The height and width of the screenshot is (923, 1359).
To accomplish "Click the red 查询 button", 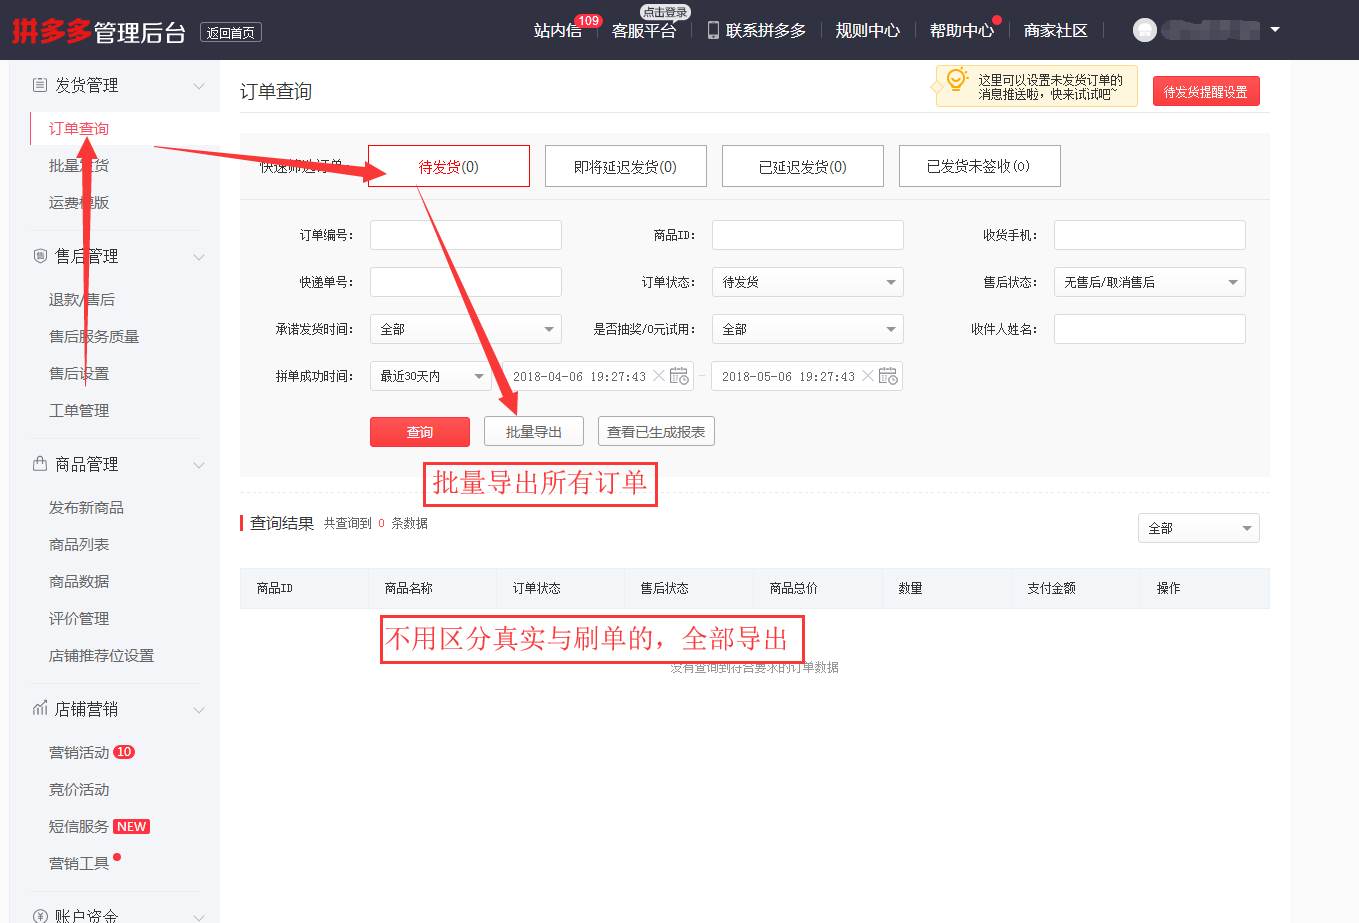I will coord(420,432).
